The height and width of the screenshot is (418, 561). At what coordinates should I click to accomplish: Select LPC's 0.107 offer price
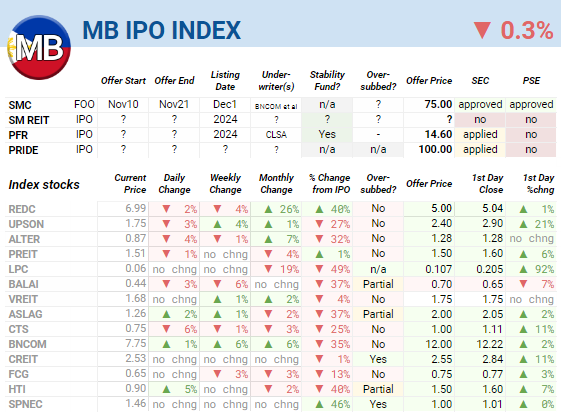438,269
